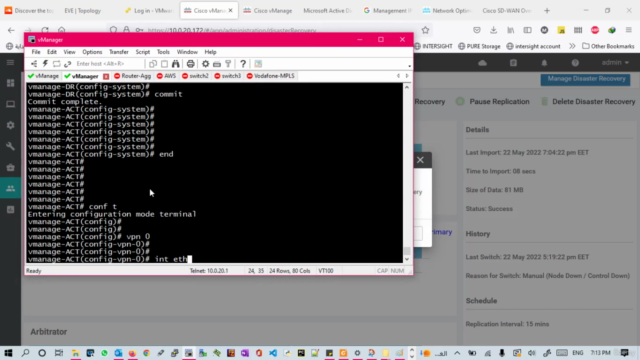The height and width of the screenshot is (360, 640).
Task: Switch to the switch3 session tab
Action: (x=228, y=76)
